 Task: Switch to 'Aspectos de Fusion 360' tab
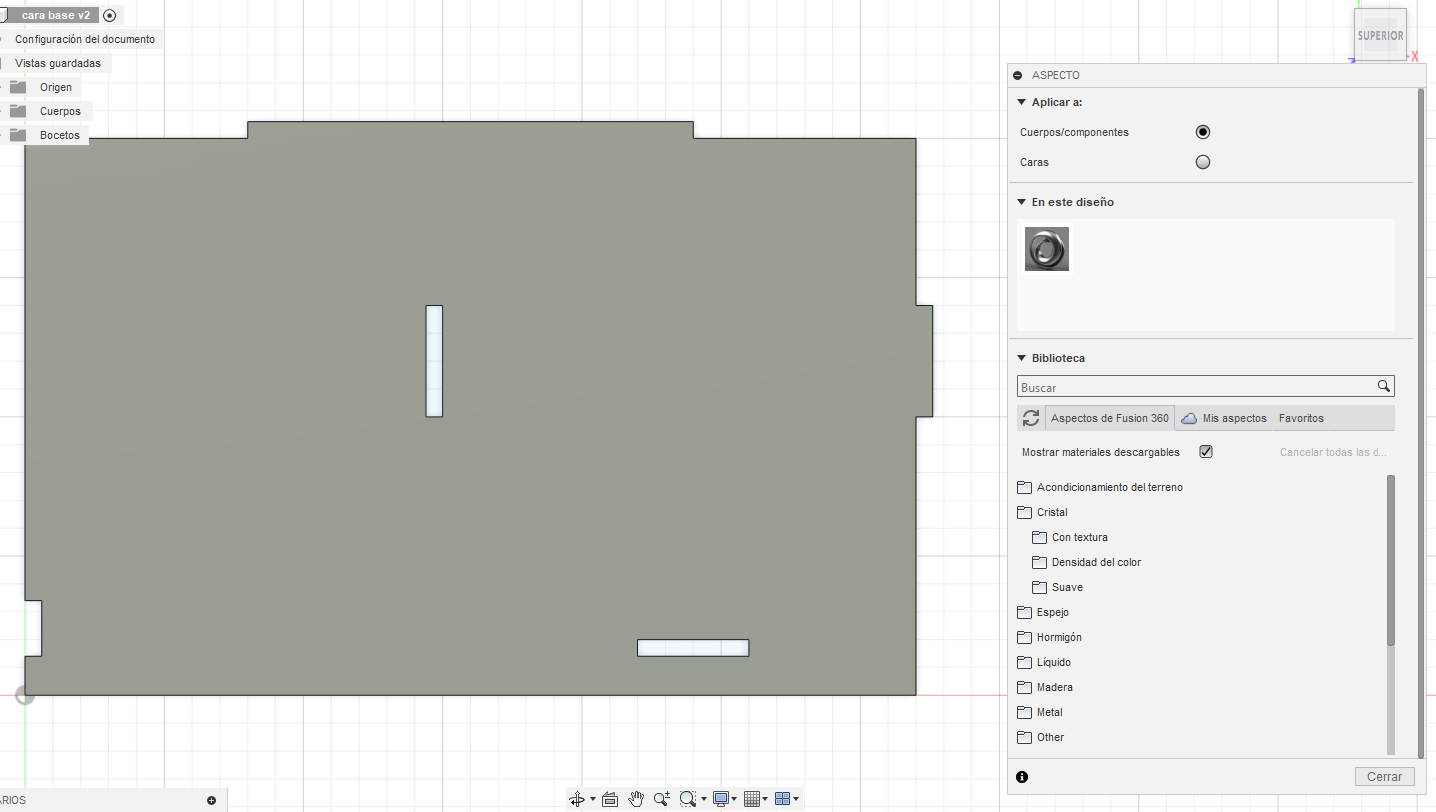pos(1110,418)
